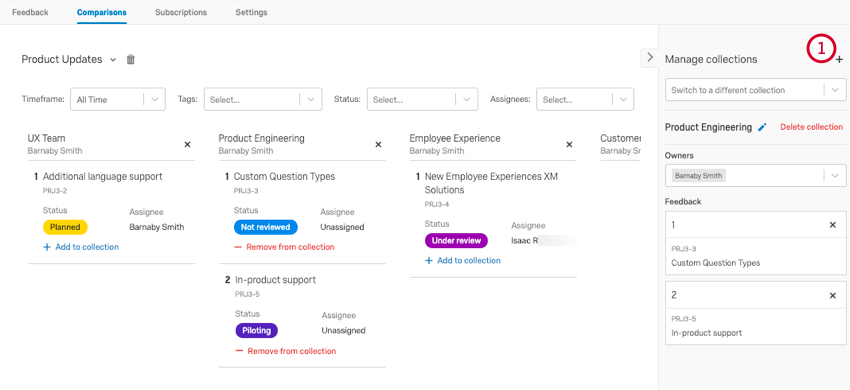Open the Settings tab
850x390 pixels.
coord(251,12)
